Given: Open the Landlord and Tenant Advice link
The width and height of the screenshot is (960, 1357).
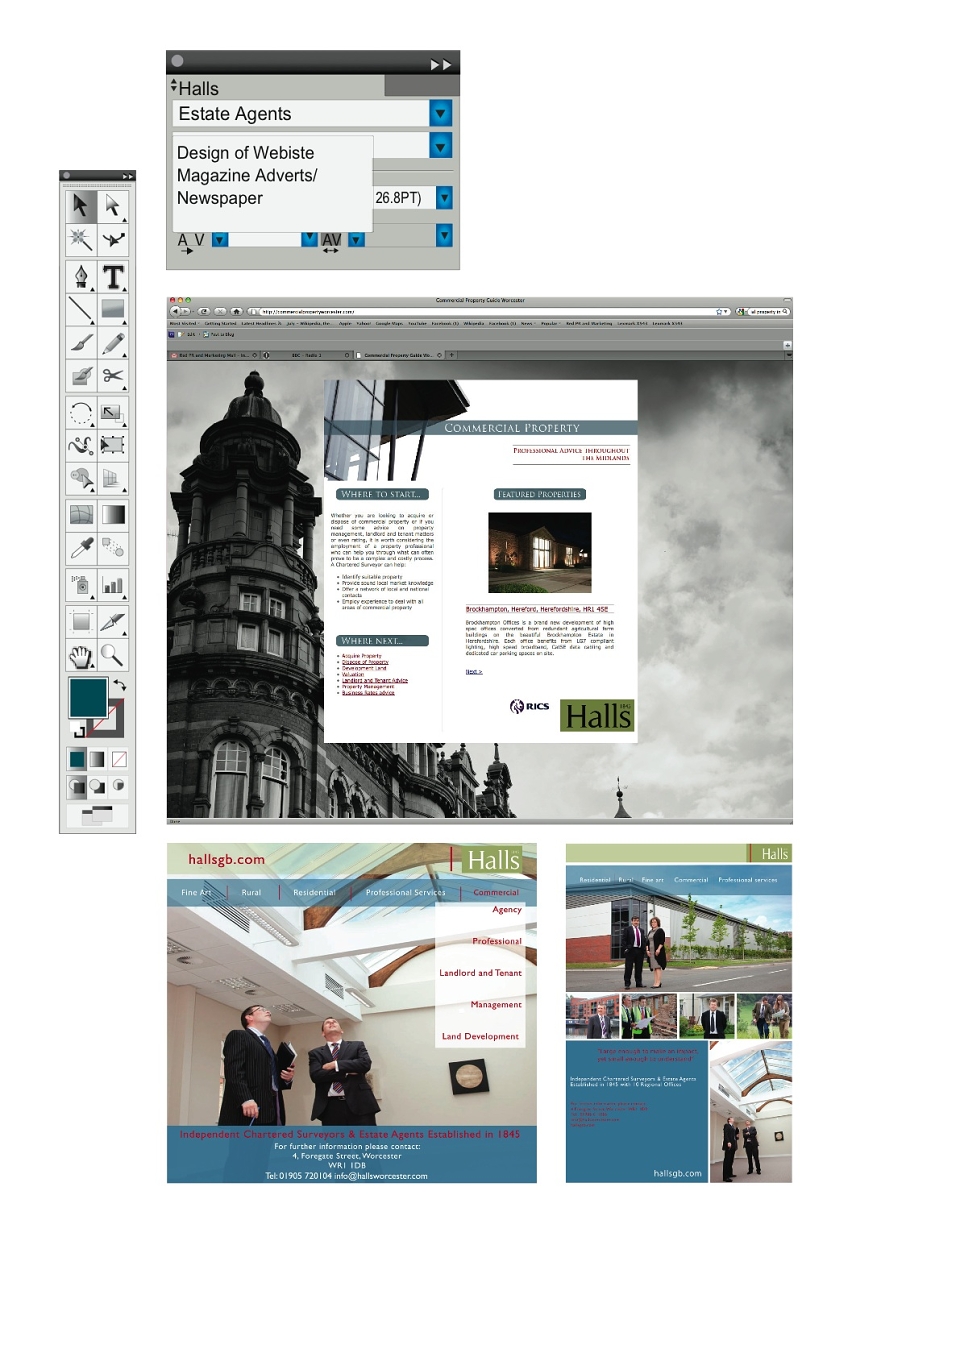Looking at the screenshot, I should pos(375,680).
